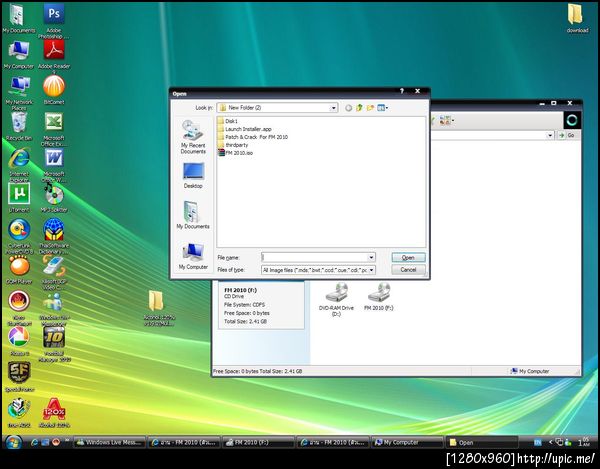
Task: Select the thirdparty folder
Action: click(233, 145)
